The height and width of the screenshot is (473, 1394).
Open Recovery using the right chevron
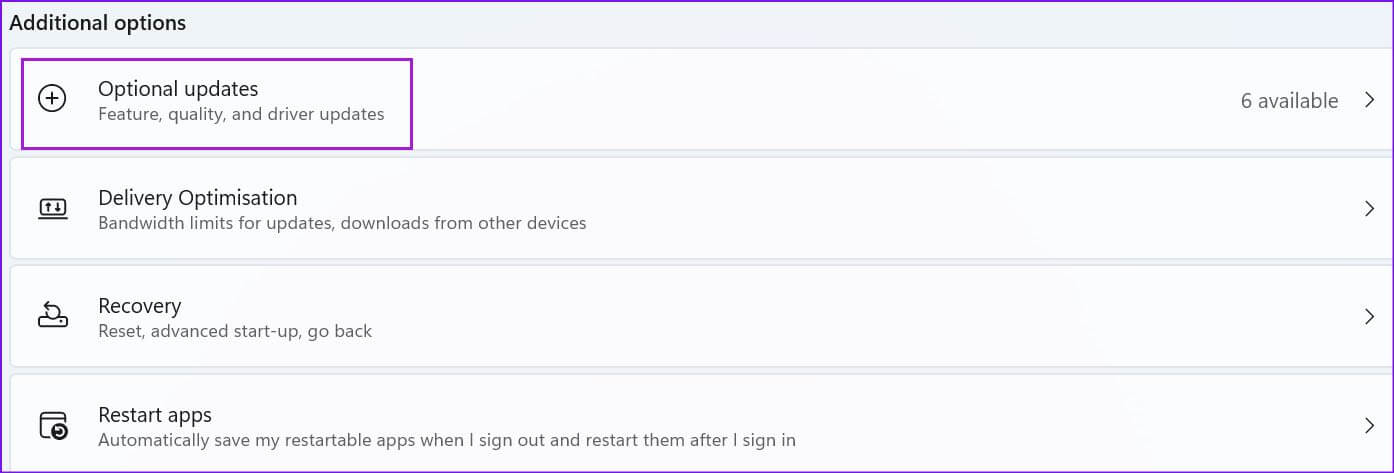[x=1370, y=317]
